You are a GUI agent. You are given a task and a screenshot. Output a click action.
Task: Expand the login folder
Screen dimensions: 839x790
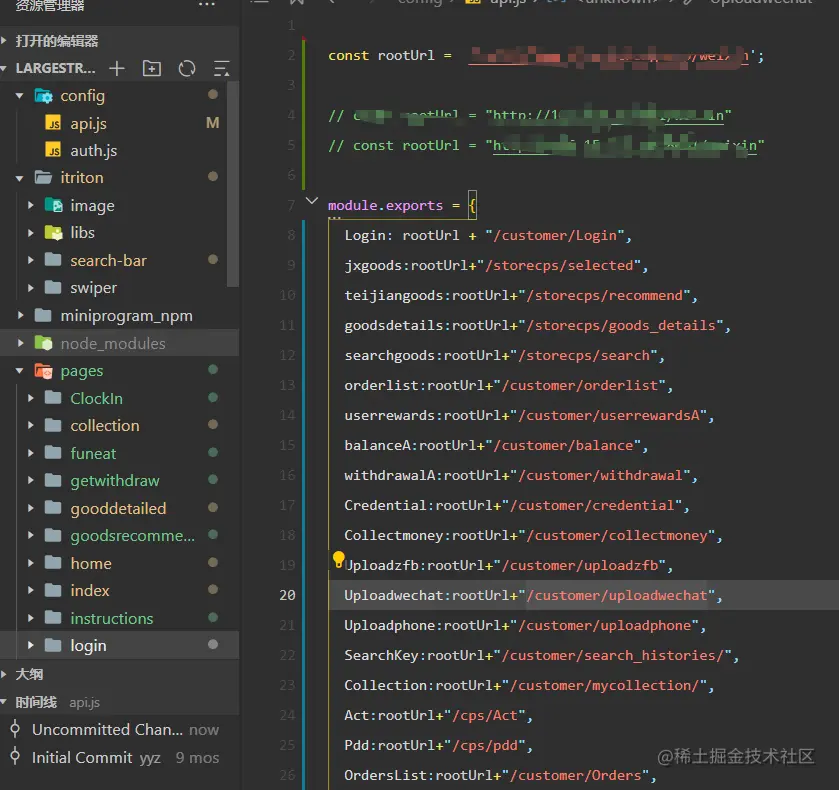tap(30, 645)
